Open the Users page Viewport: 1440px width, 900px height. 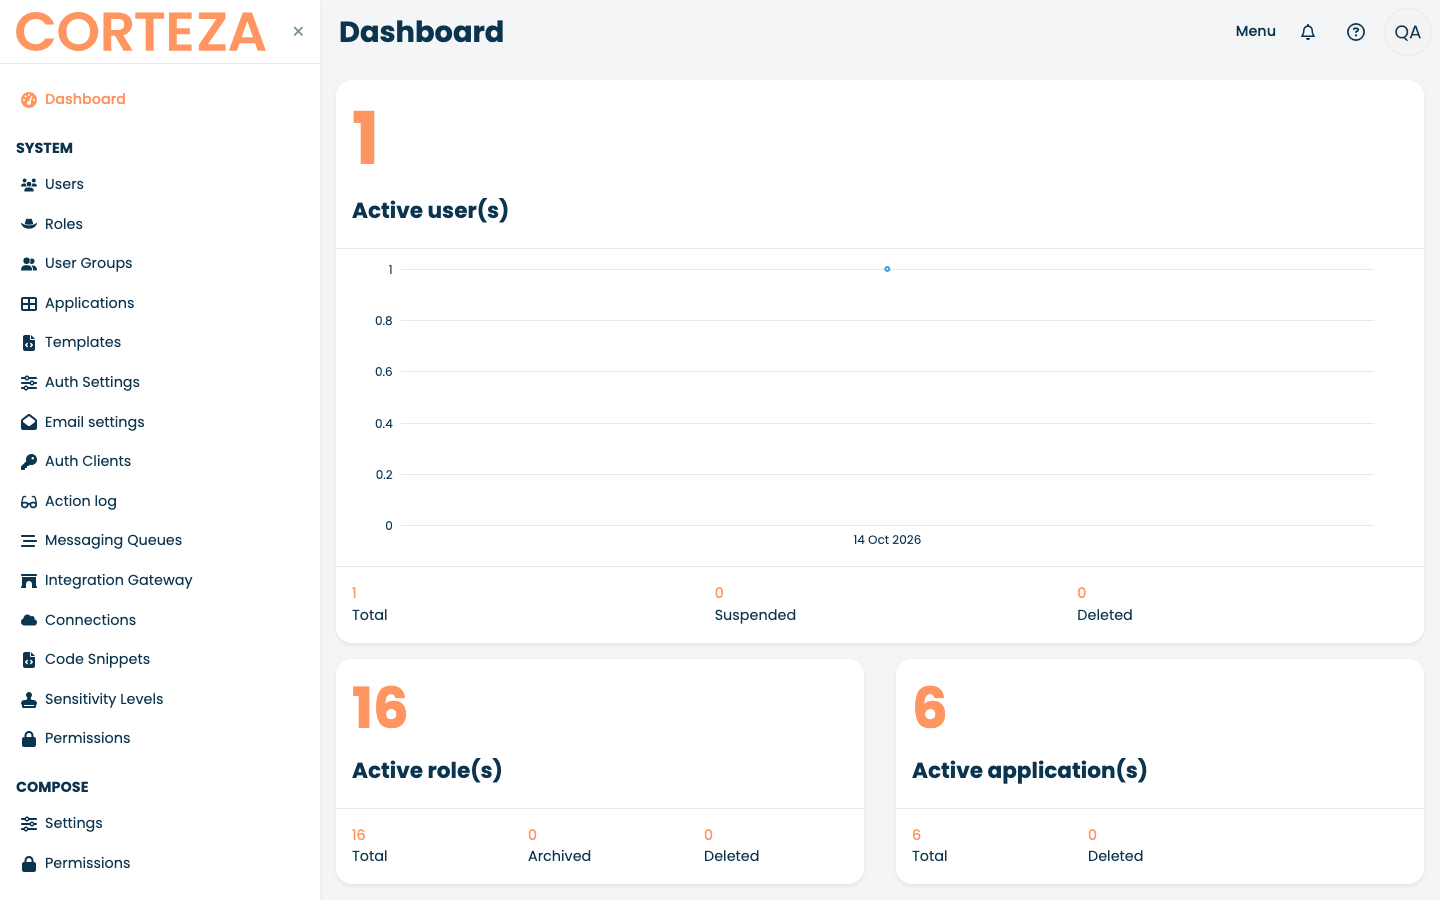click(64, 184)
